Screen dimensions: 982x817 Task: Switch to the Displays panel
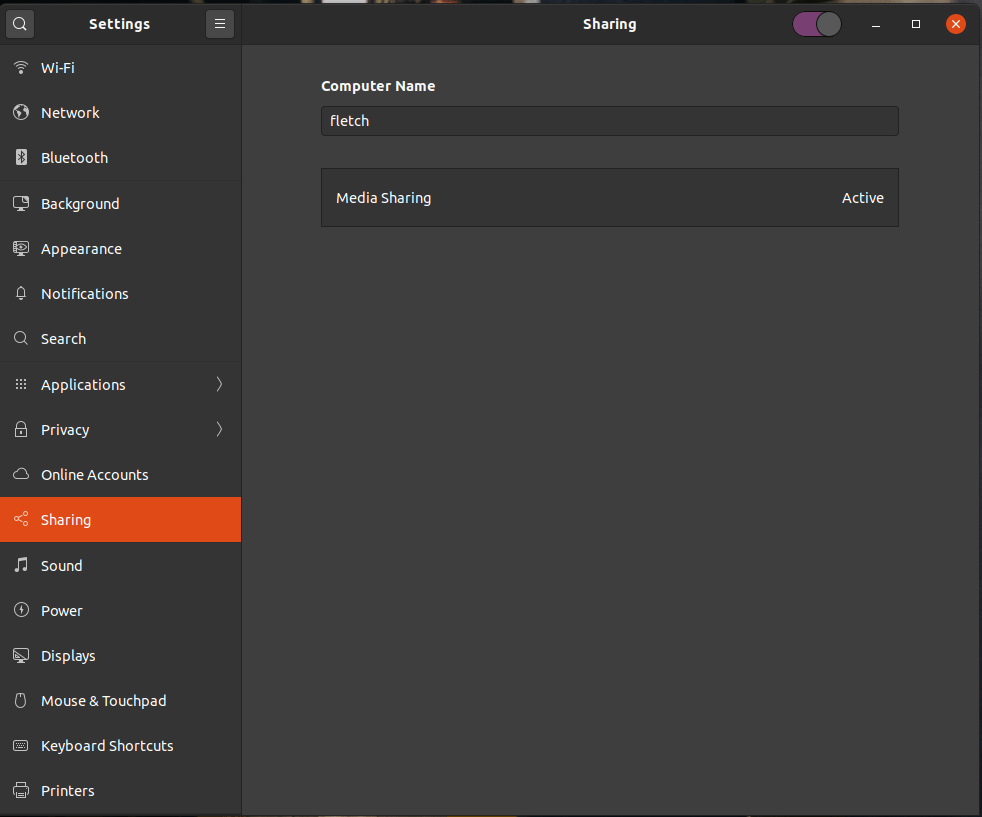[x=68, y=656]
